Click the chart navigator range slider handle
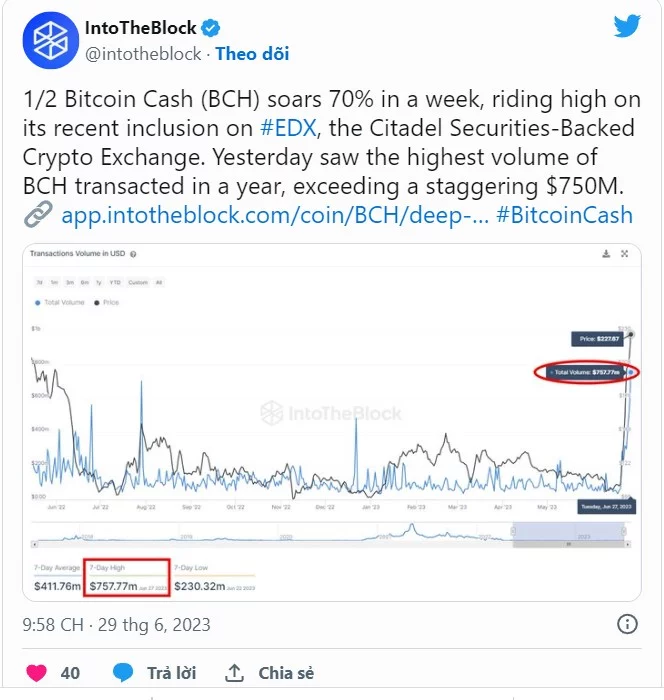Image resolution: width=664 pixels, height=700 pixels. [x=514, y=531]
